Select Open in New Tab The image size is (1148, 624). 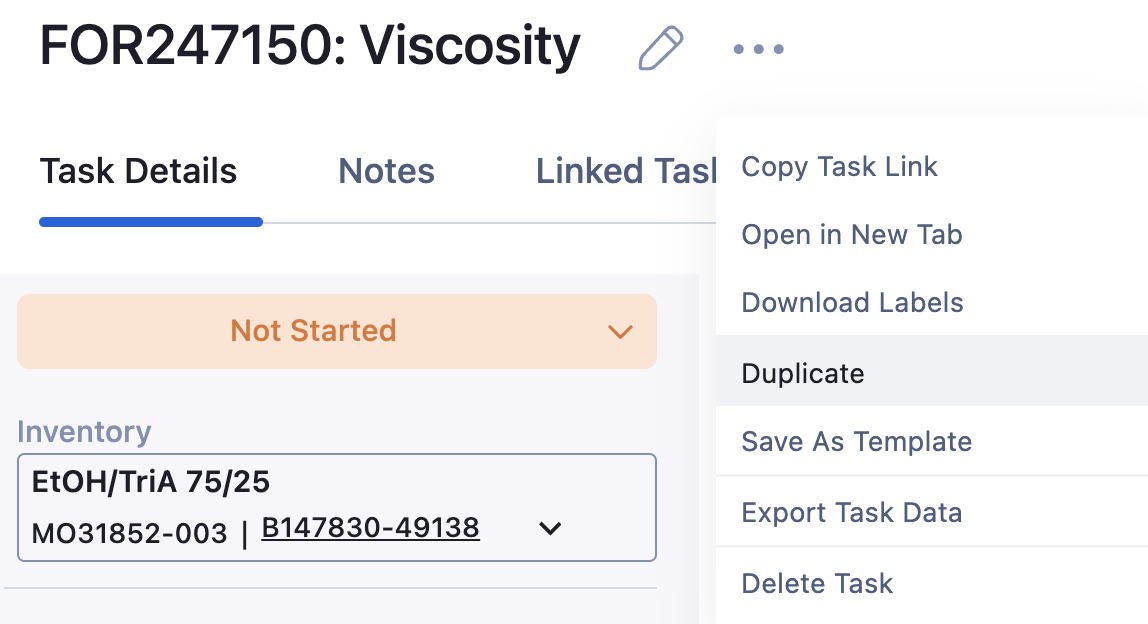click(x=851, y=235)
